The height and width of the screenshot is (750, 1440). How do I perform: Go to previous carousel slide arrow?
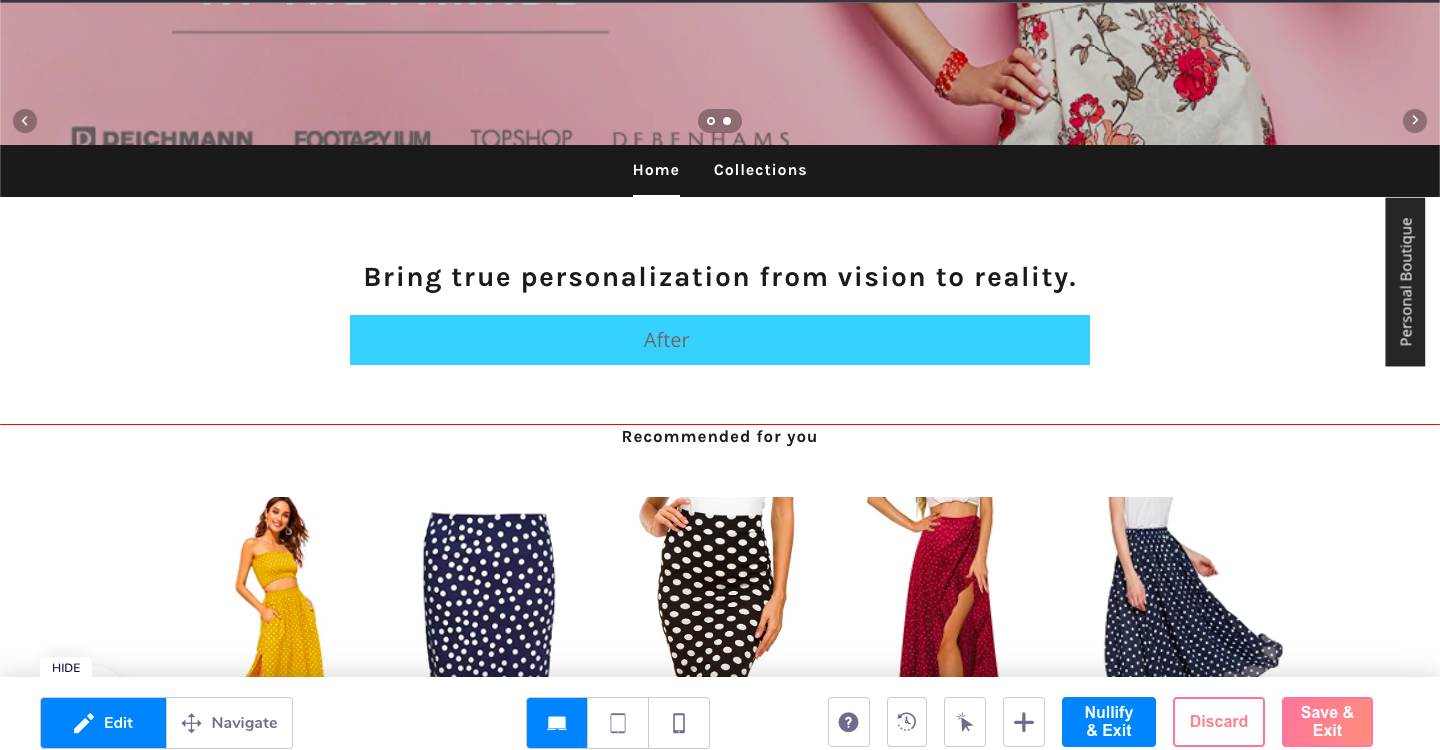pos(25,121)
